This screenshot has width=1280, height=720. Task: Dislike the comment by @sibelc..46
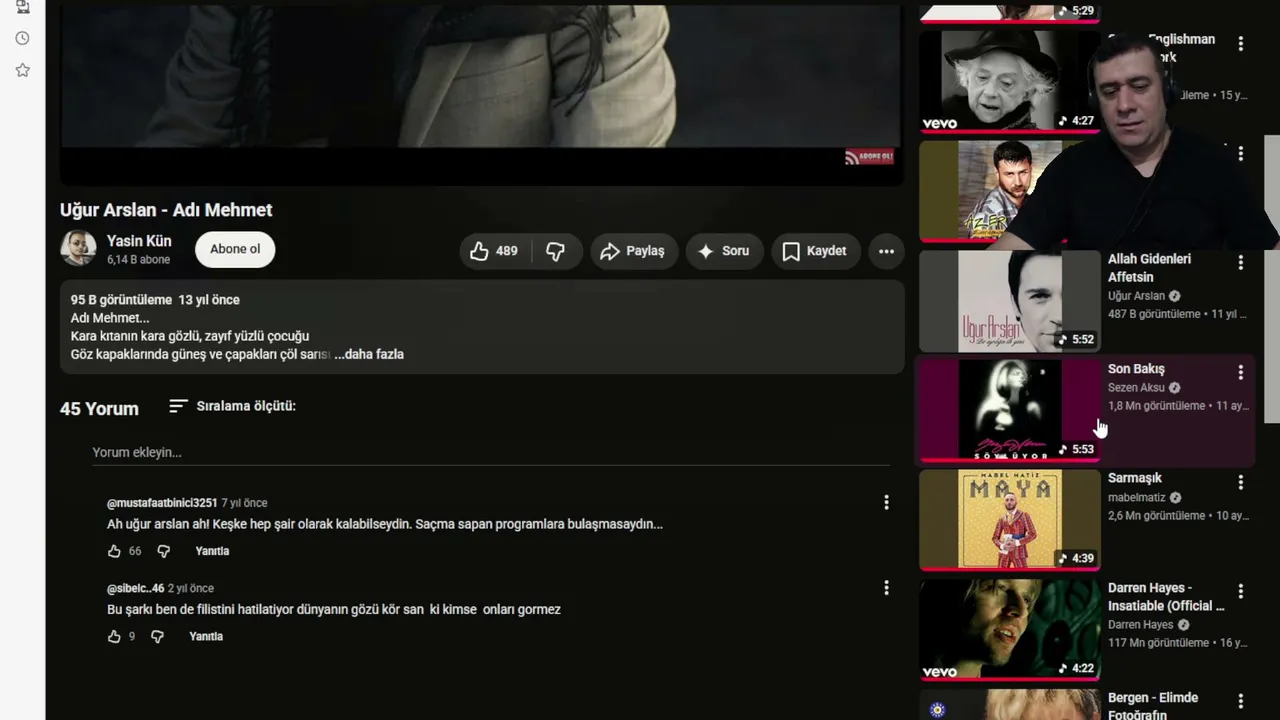point(157,636)
